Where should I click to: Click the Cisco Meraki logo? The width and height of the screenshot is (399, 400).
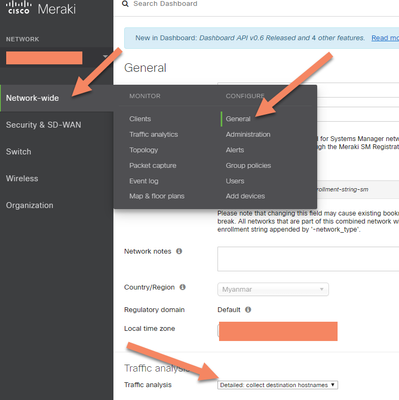[41, 8]
